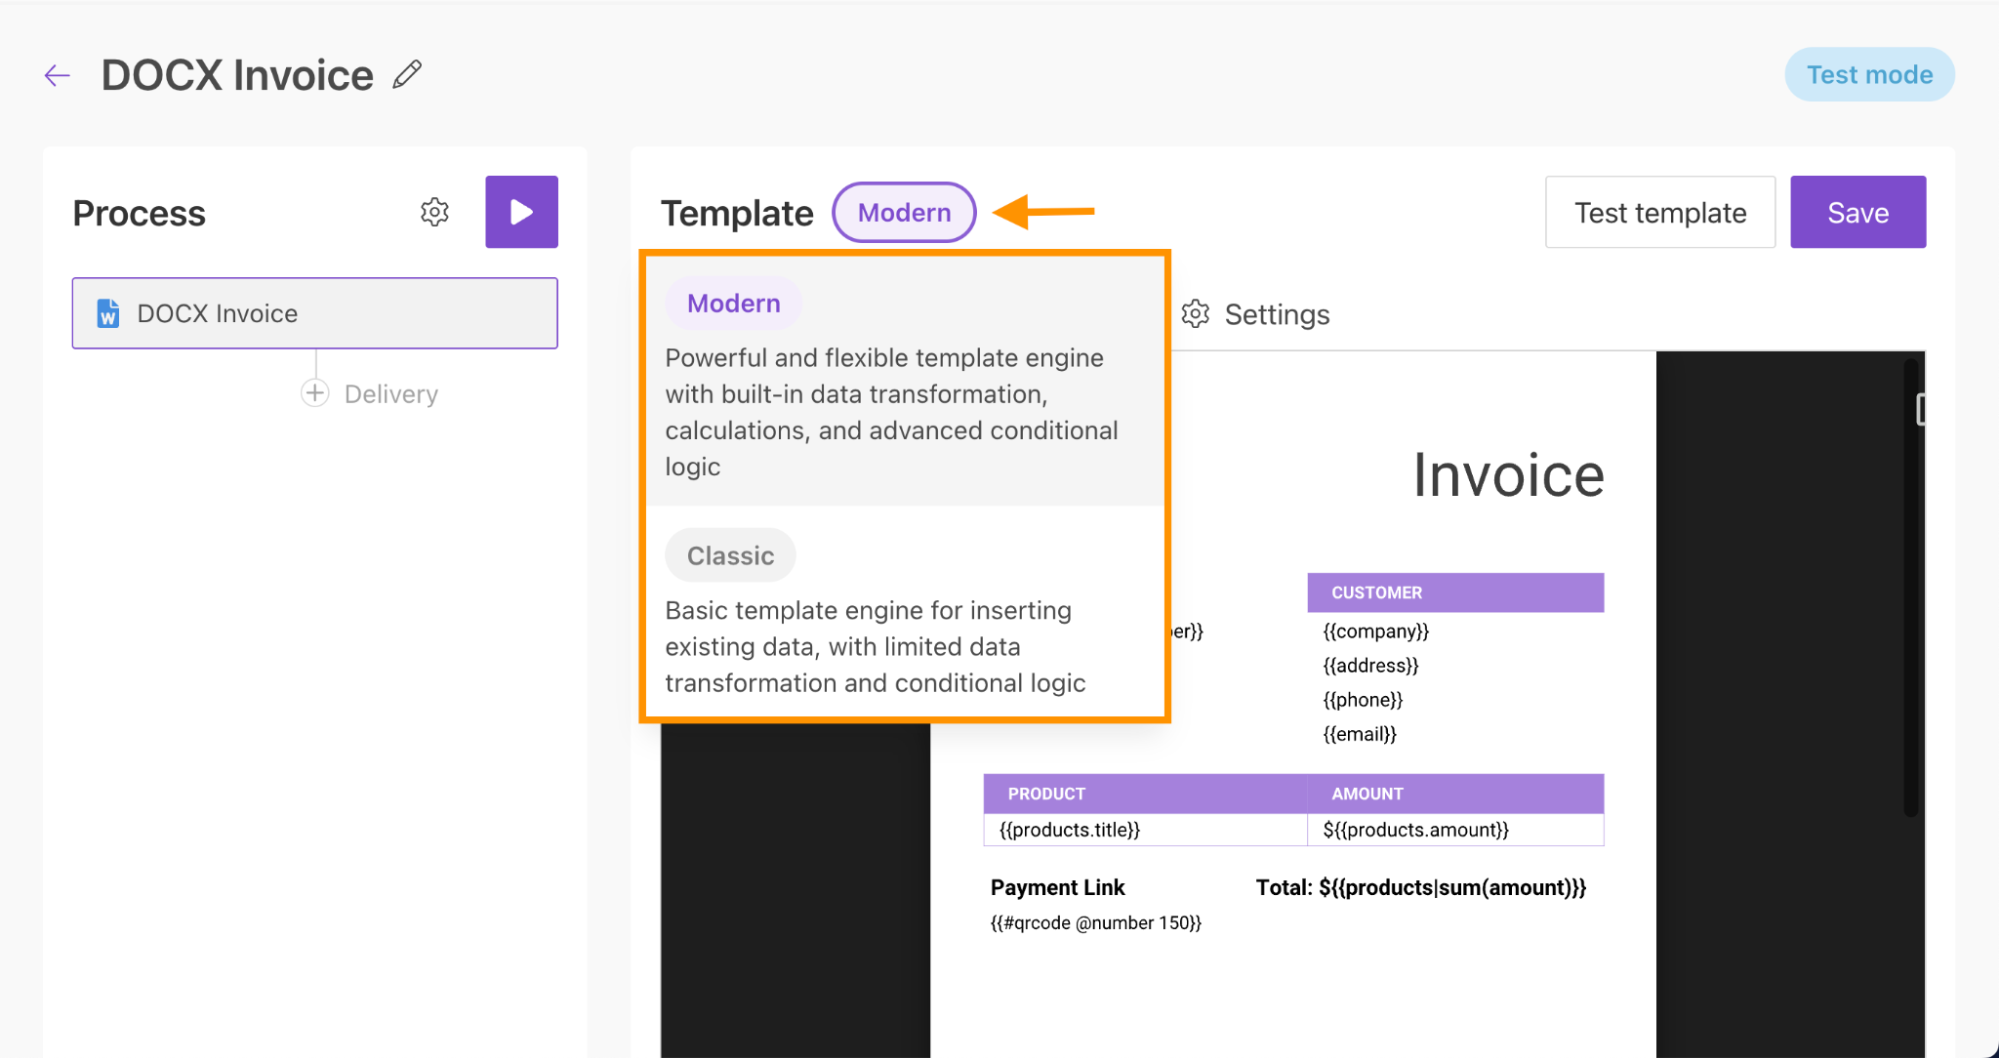Screen dimensions: 1999x1059
Task: Switch to the Settings tab
Action: 1276,315
